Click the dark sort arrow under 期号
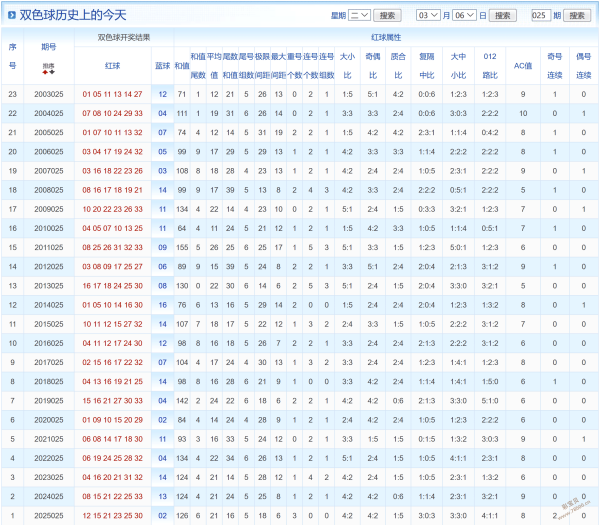 [x=52, y=72]
